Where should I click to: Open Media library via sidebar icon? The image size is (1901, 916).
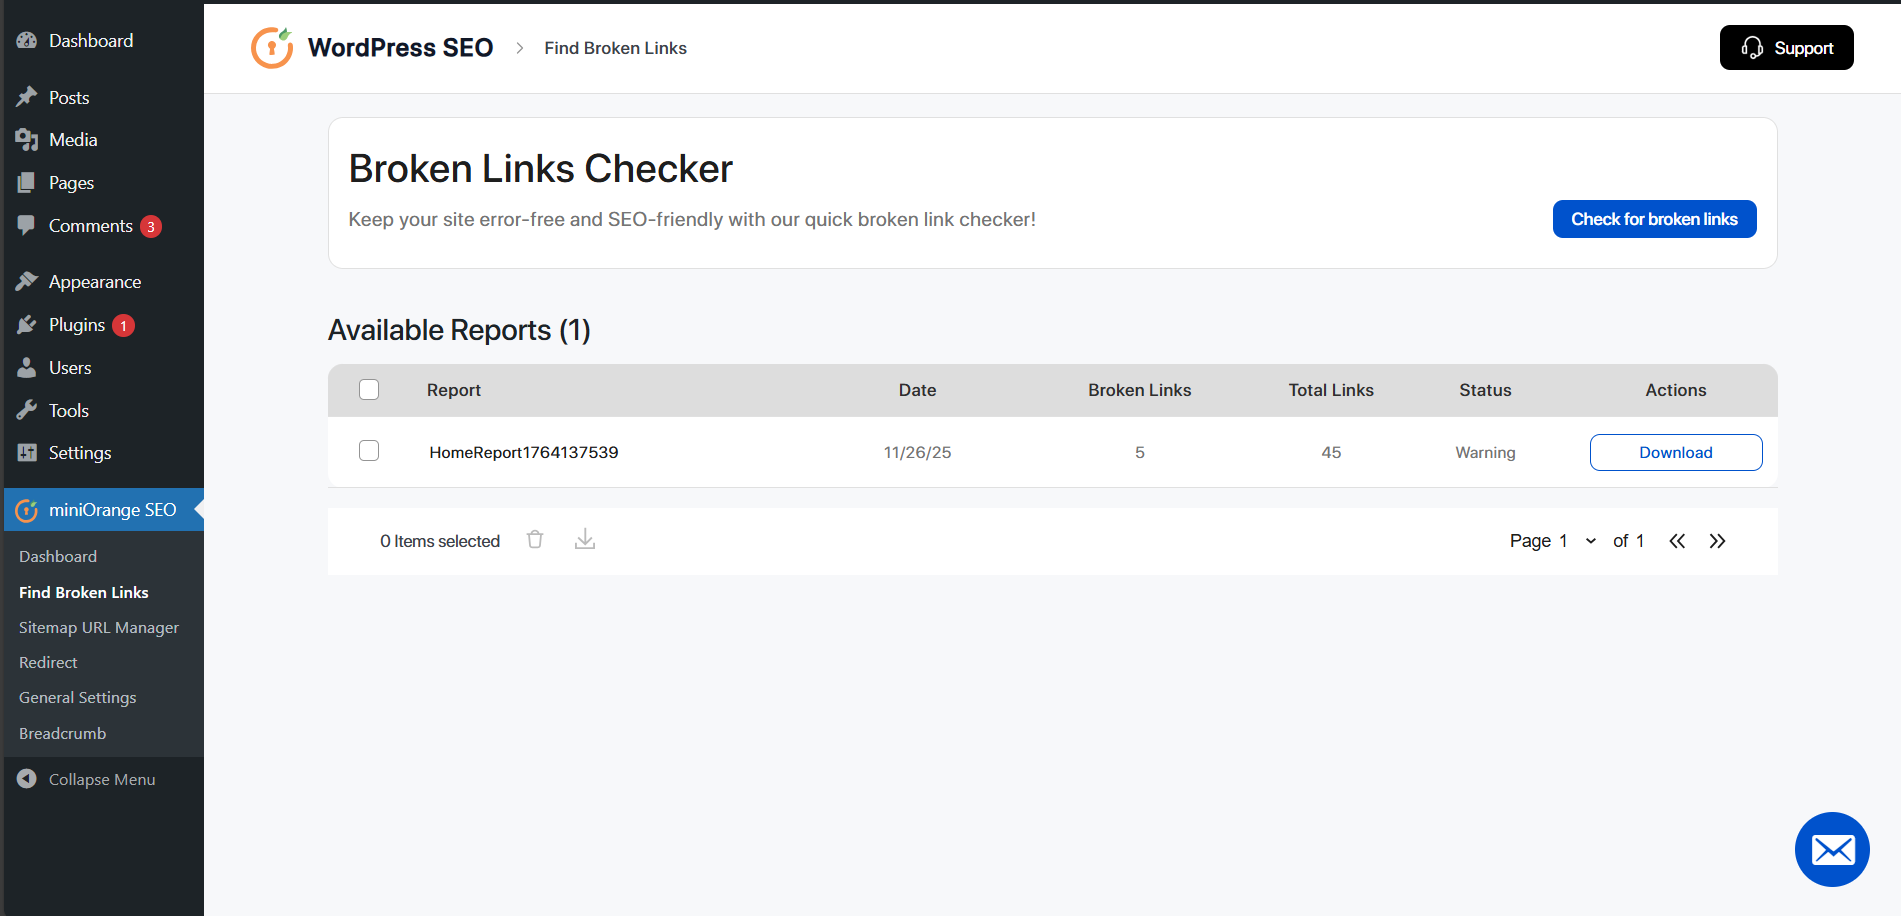tap(27, 139)
